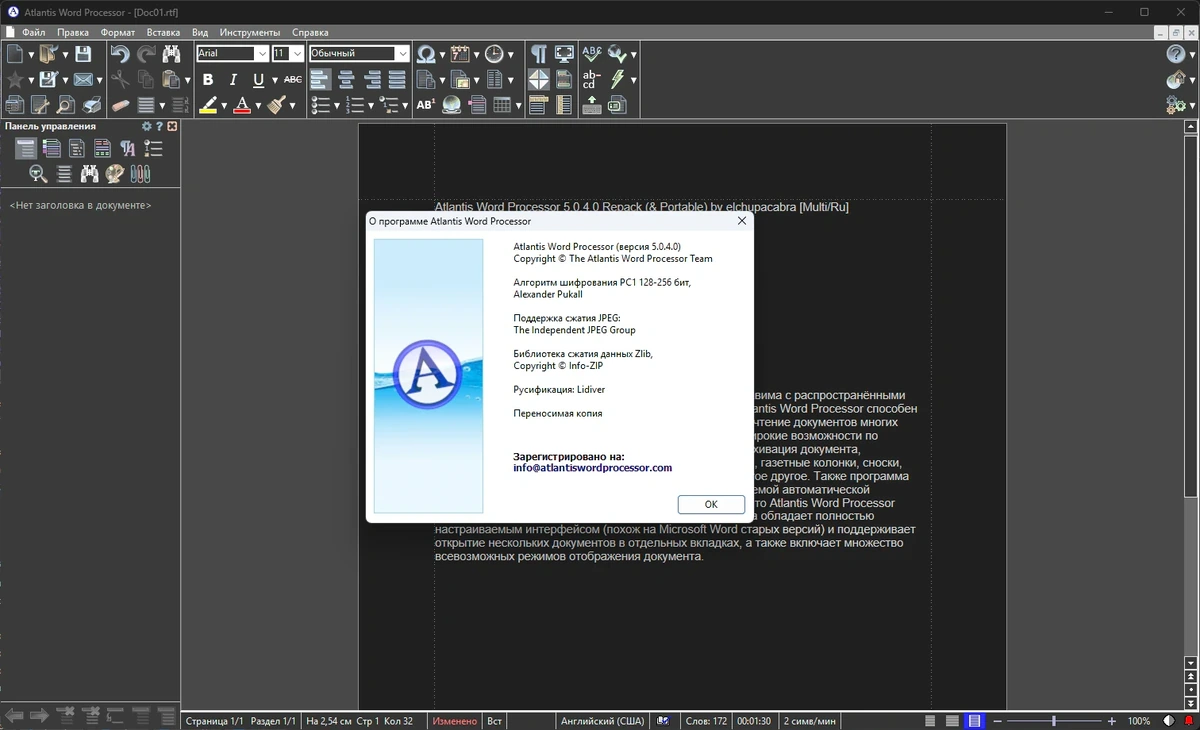Expand the bulleted list dropdown arrow

coord(337,105)
